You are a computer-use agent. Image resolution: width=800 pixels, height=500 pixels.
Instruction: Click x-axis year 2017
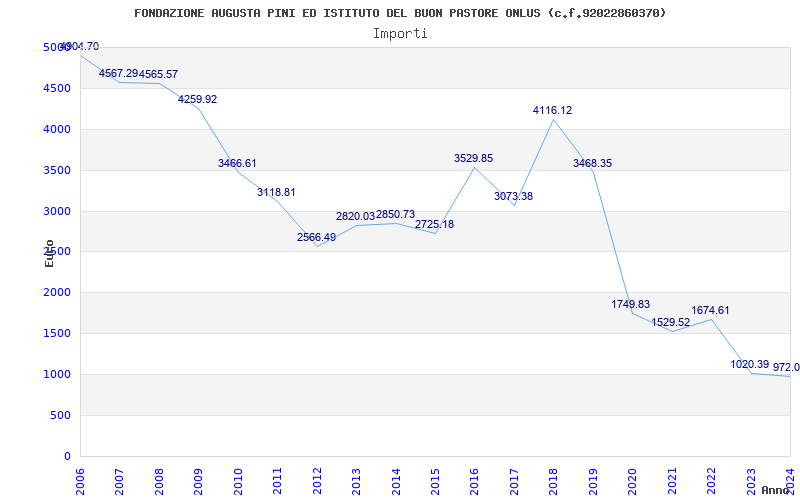(x=514, y=482)
